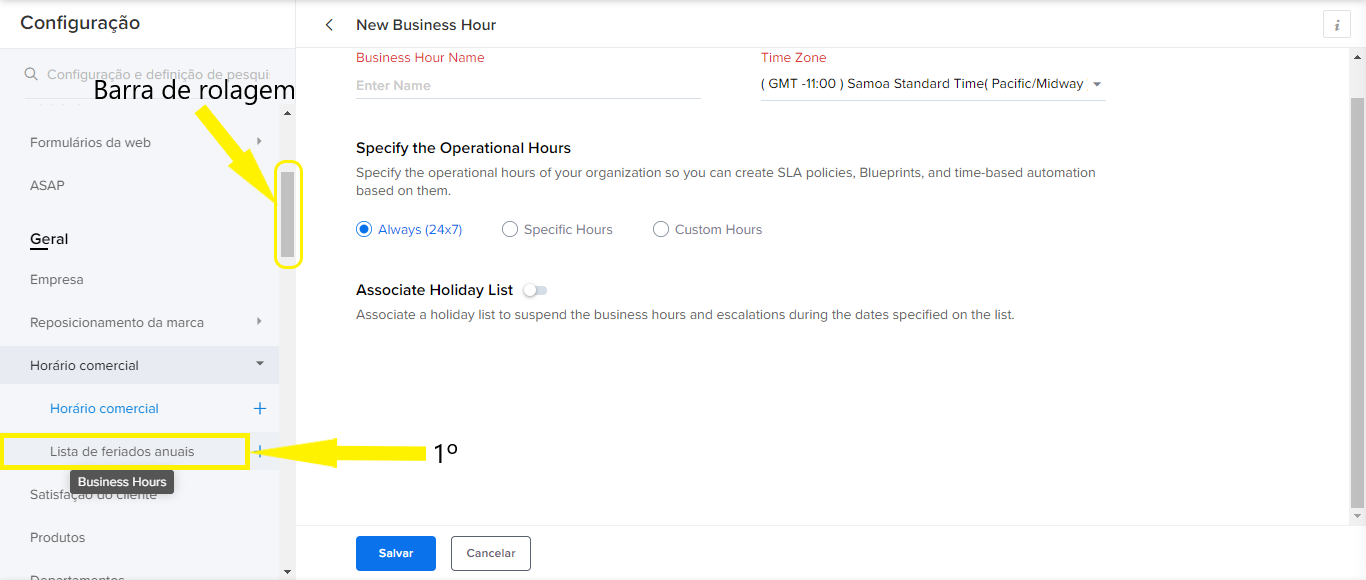Screen dimensions: 1366x580
Task: Click the New Business Hour title
Action: (x=426, y=25)
